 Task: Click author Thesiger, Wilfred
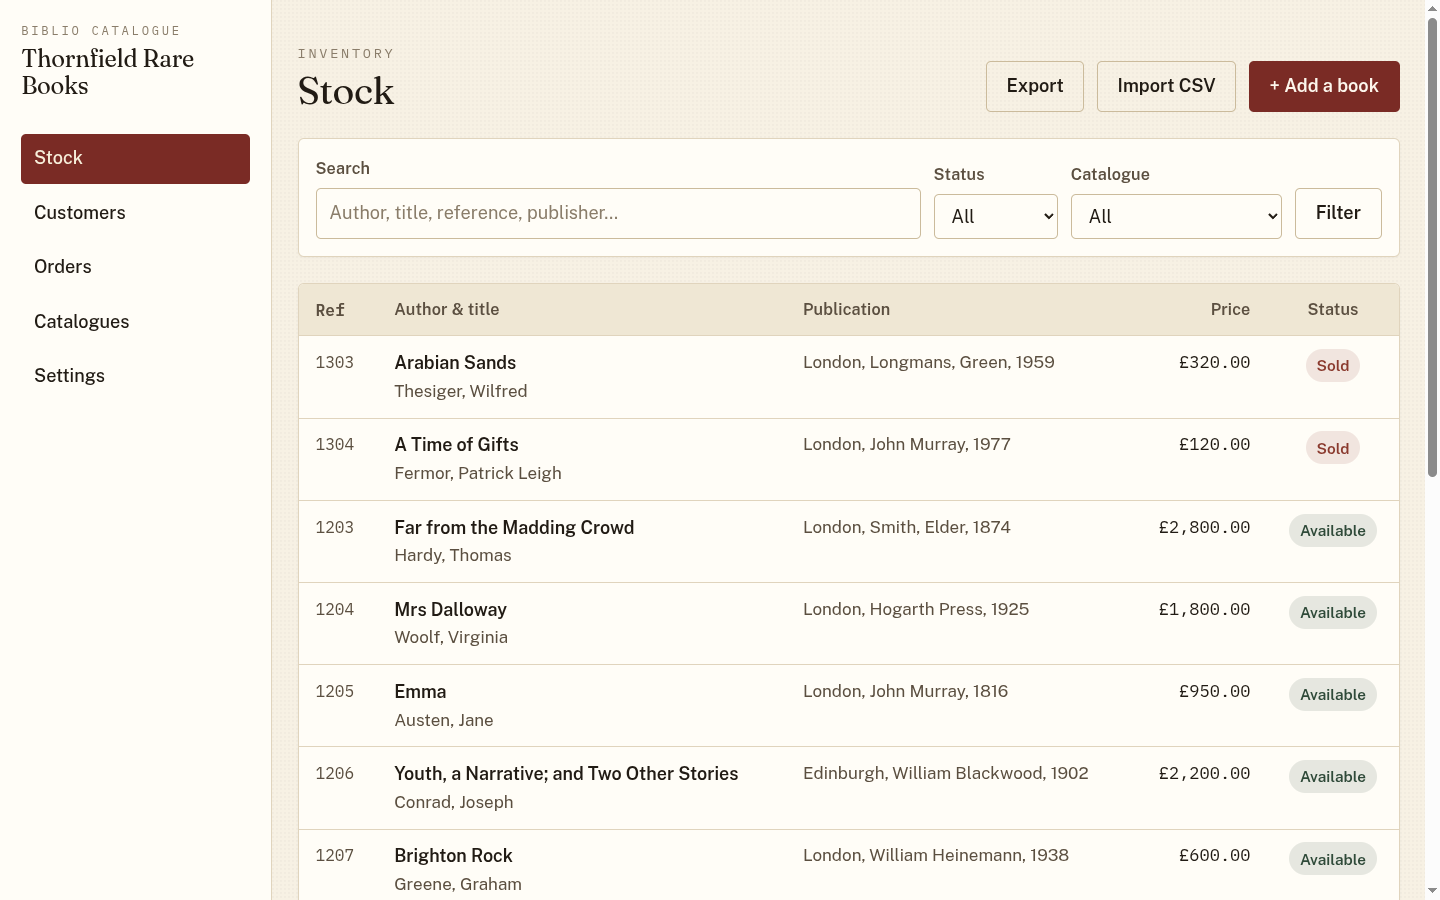[461, 392]
